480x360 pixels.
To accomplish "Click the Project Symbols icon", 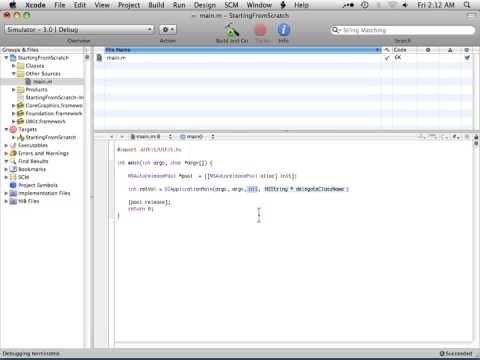I will (x=13, y=185).
